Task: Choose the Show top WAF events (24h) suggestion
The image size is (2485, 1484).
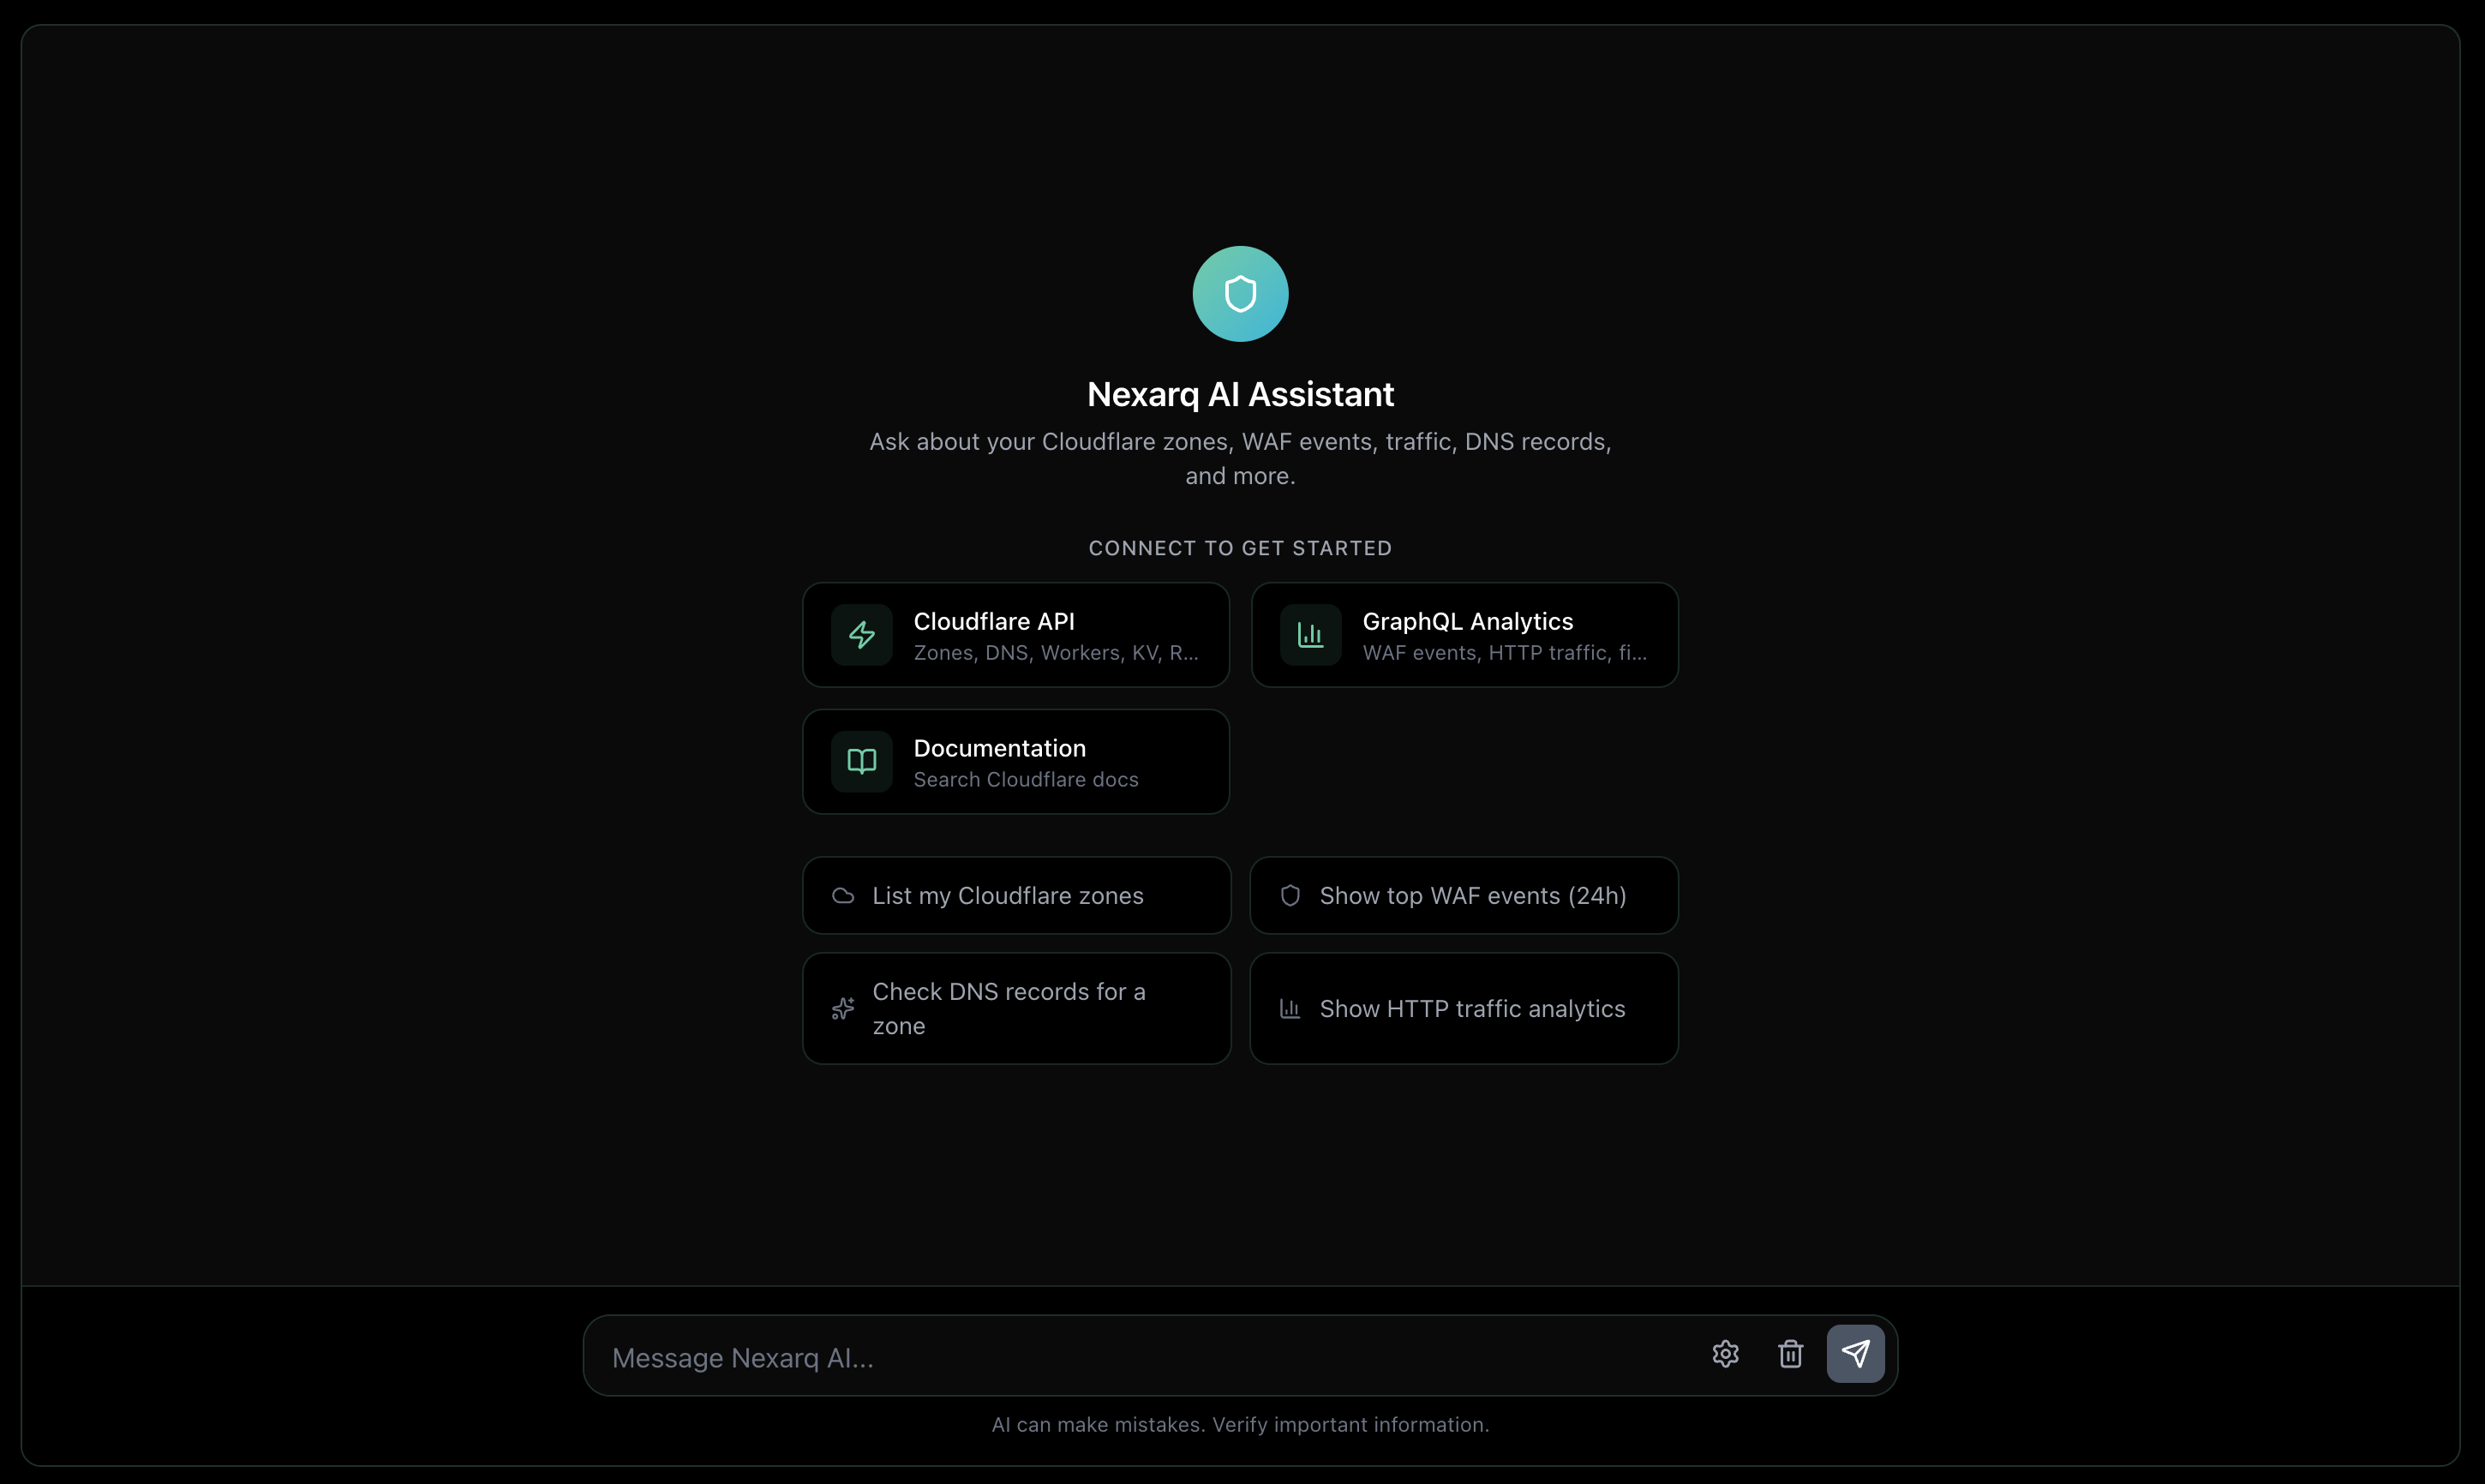Action: tap(1464, 896)
